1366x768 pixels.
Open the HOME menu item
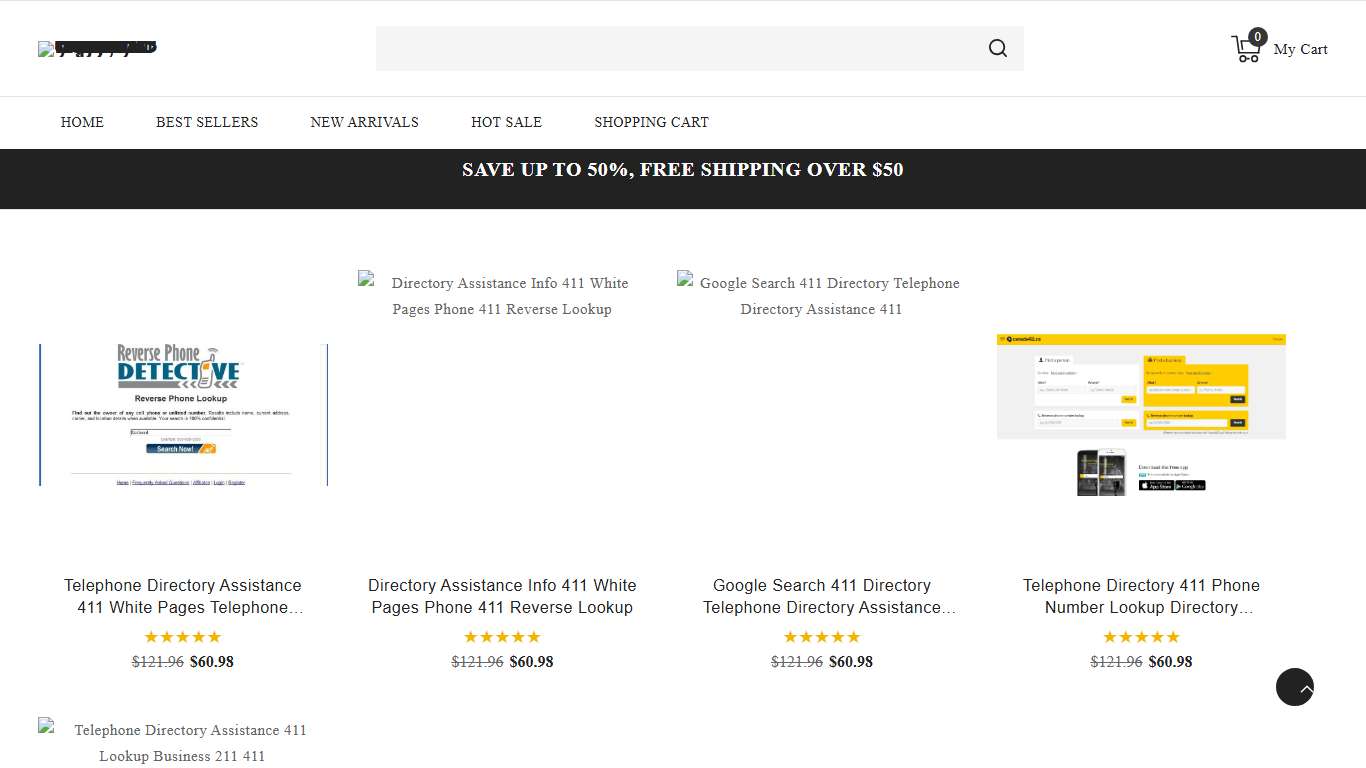(x=82, y=122)
